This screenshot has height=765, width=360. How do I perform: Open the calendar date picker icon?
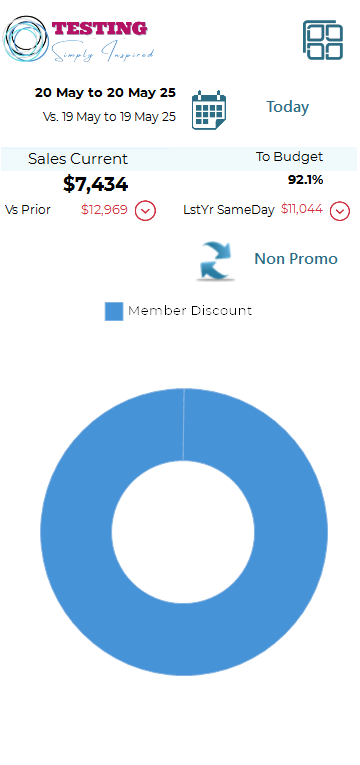(x=209, y=110)
